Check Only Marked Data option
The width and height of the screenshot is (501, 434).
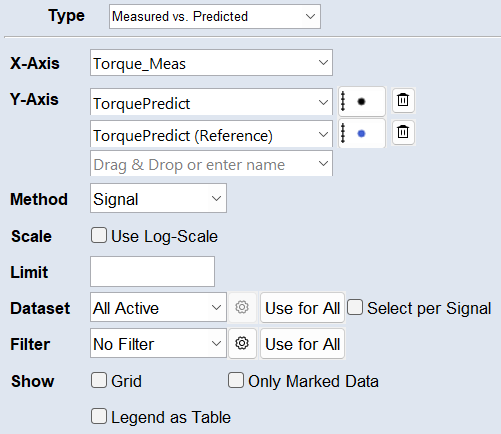click(x=236, y=380)
